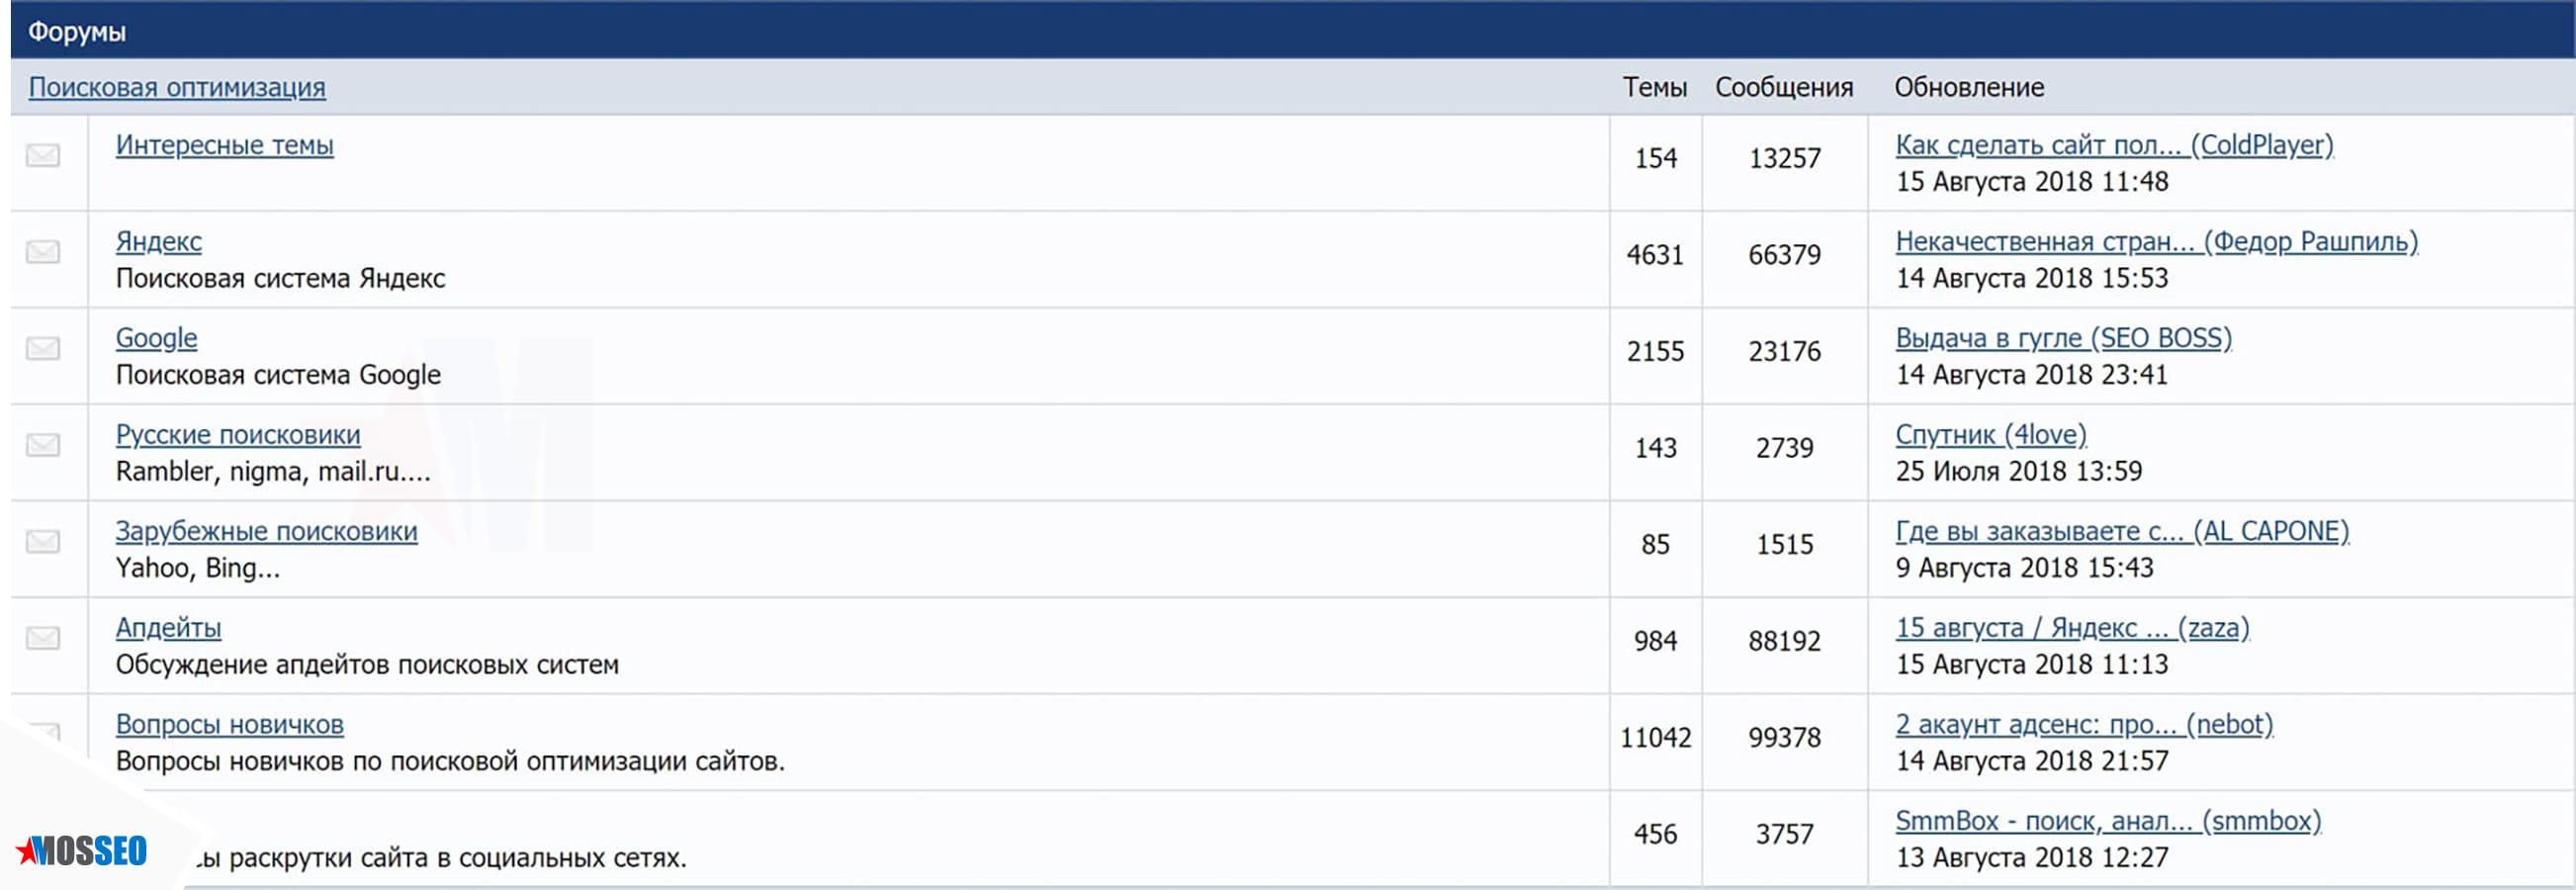Image resolution: width=2576 pixels, height=890 pixels.
Task: Click envelope icon beside Яндекс forum
Action: click(42, 252)
